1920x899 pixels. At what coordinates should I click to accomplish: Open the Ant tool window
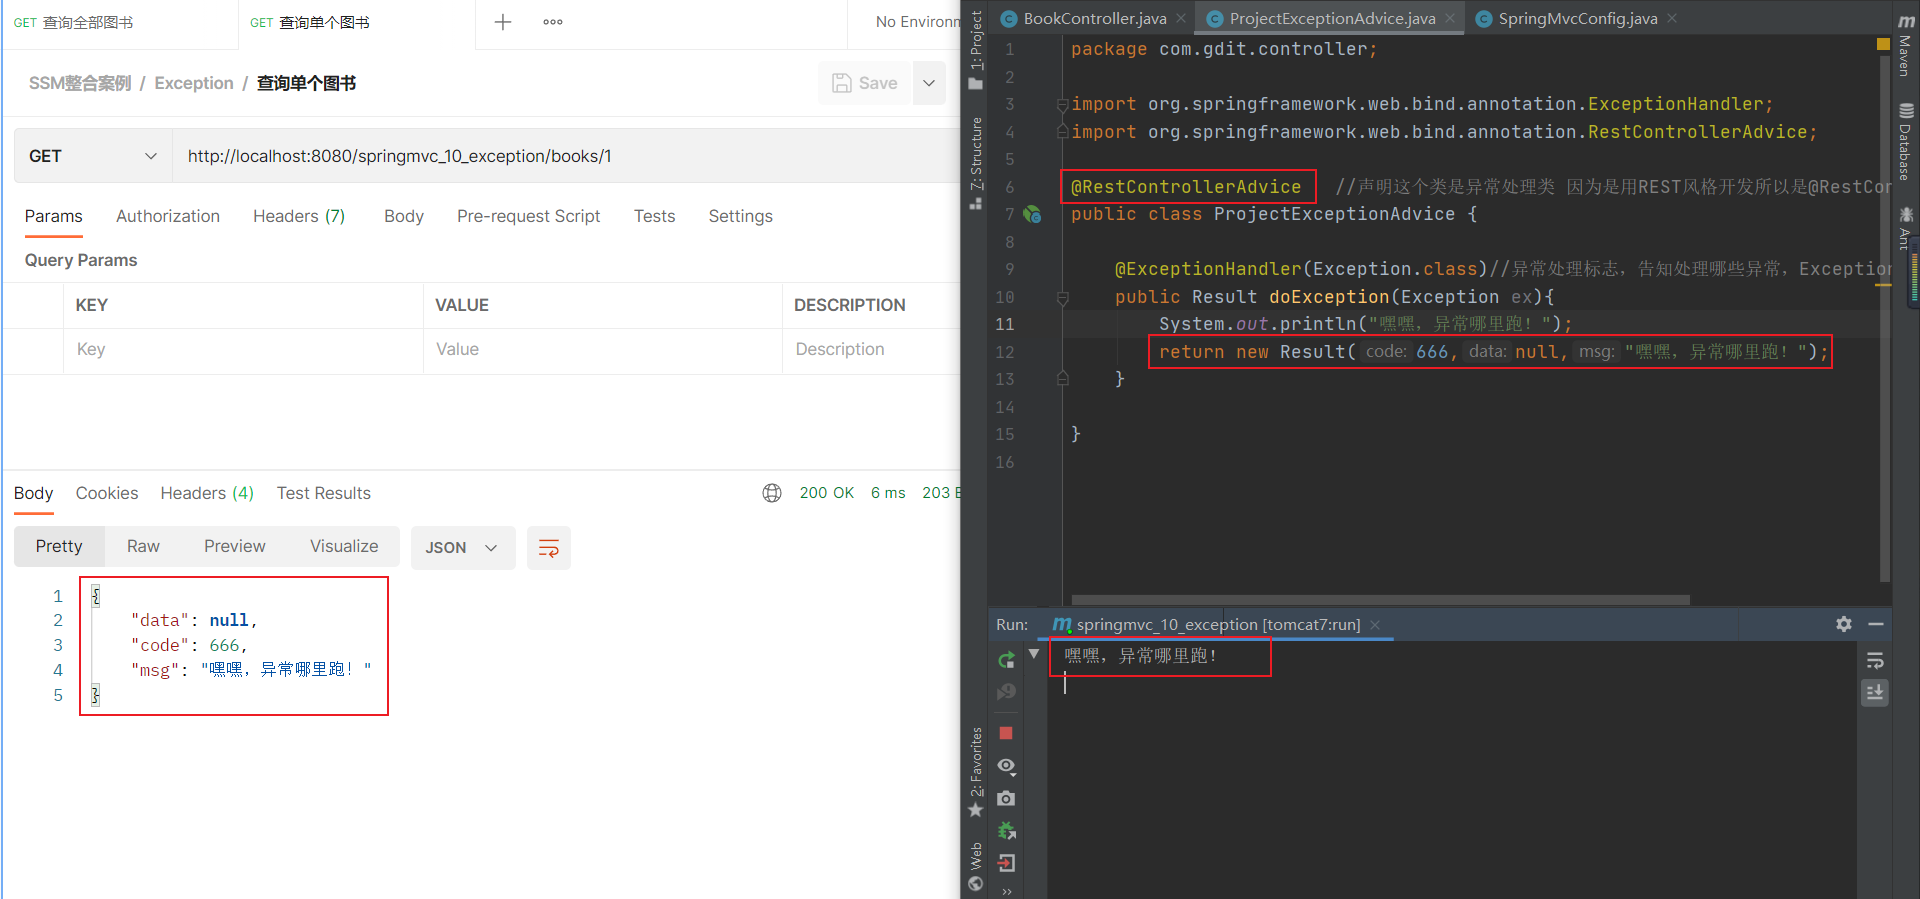pyautogui.click(x=1906, y=228)
